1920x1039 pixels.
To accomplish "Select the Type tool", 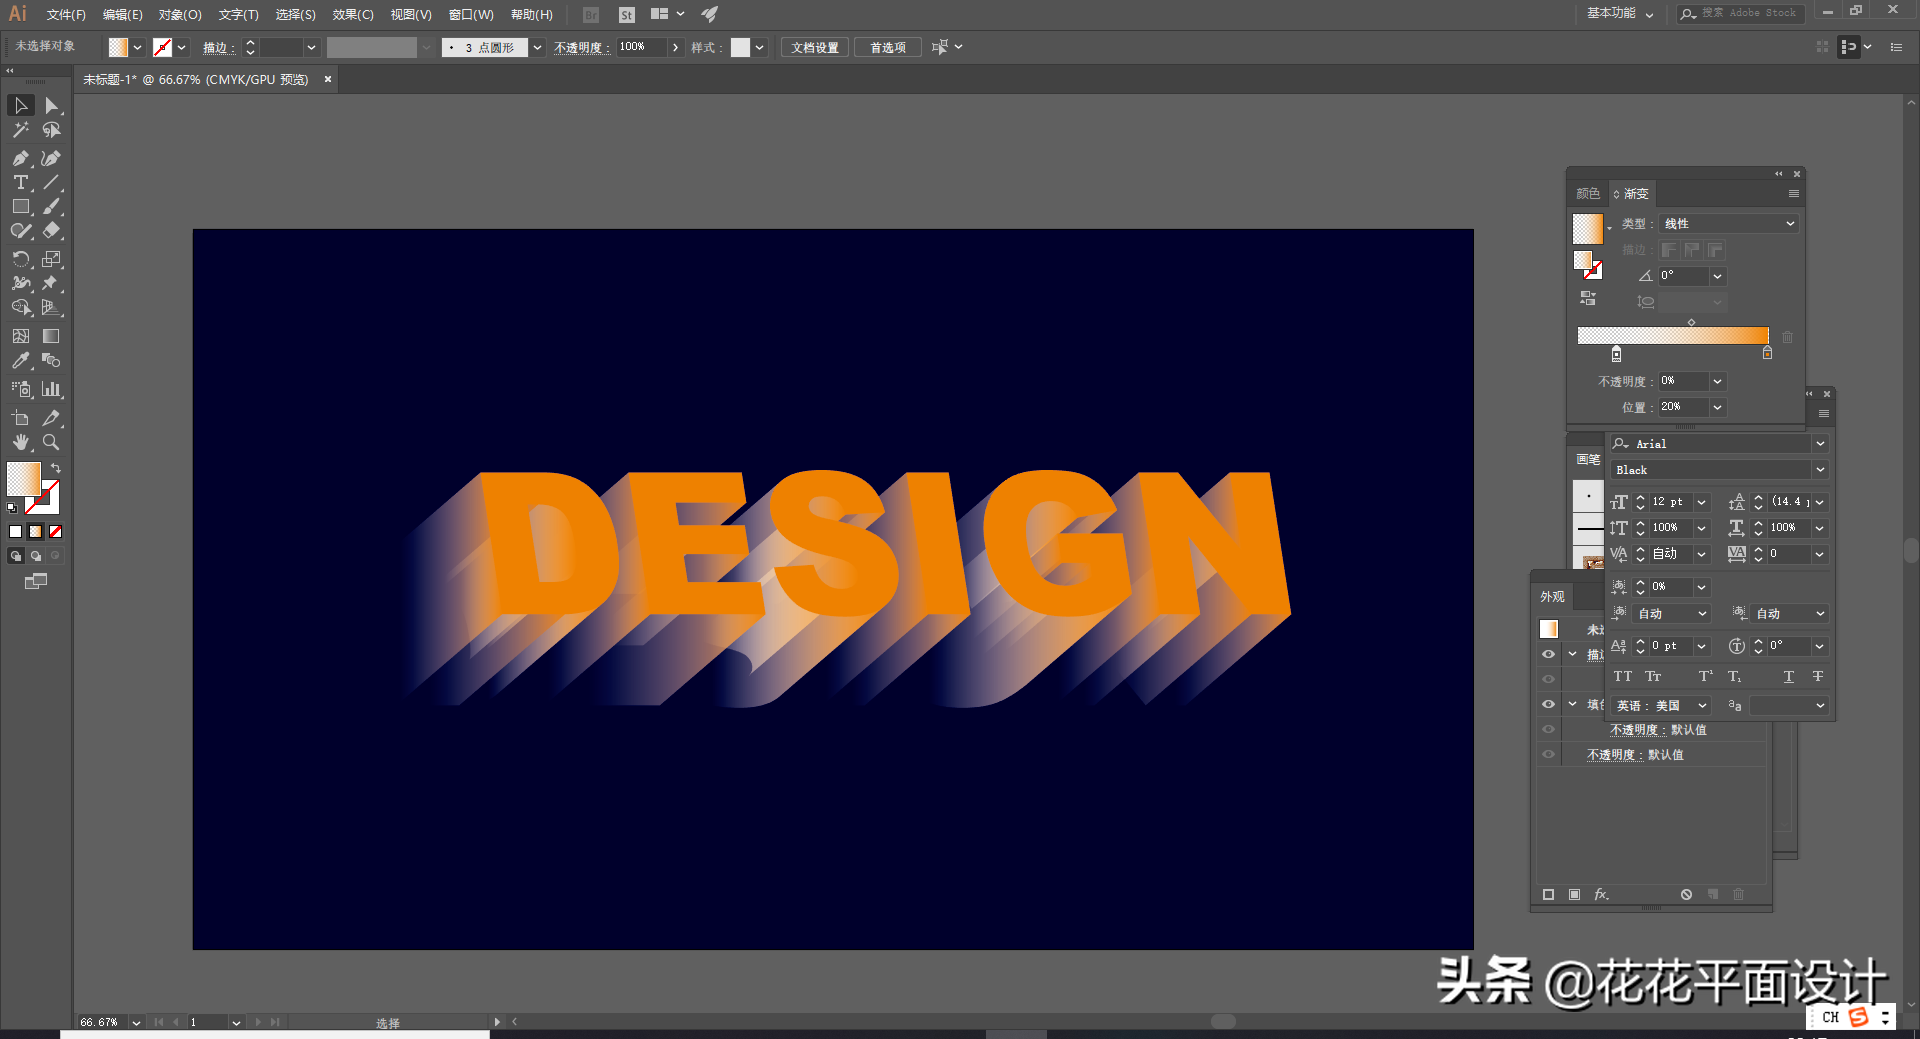I will click(x=20, y=182).
